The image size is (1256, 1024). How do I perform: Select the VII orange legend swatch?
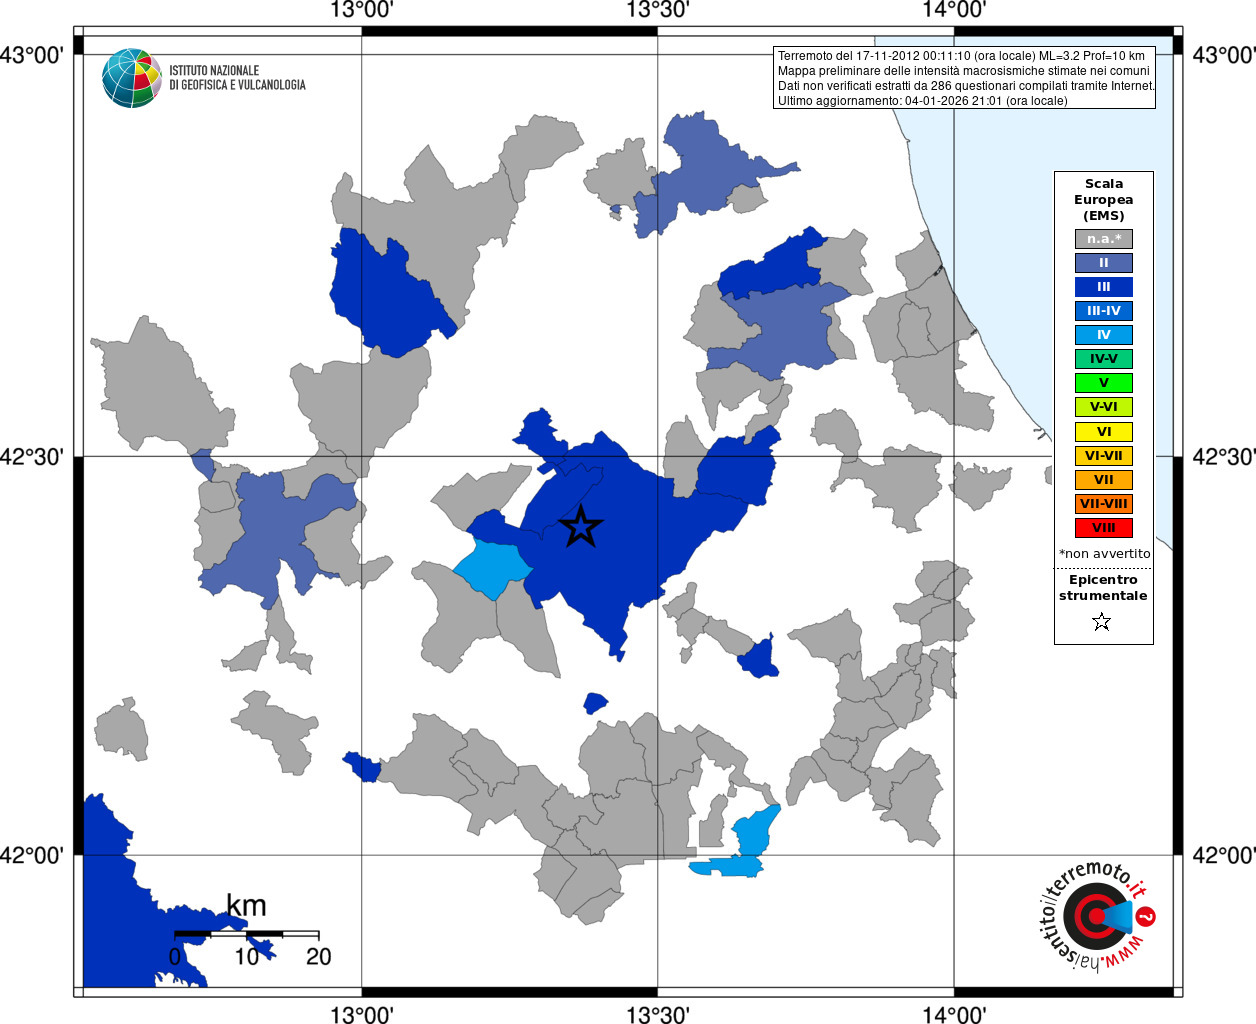click(1104, 480)
